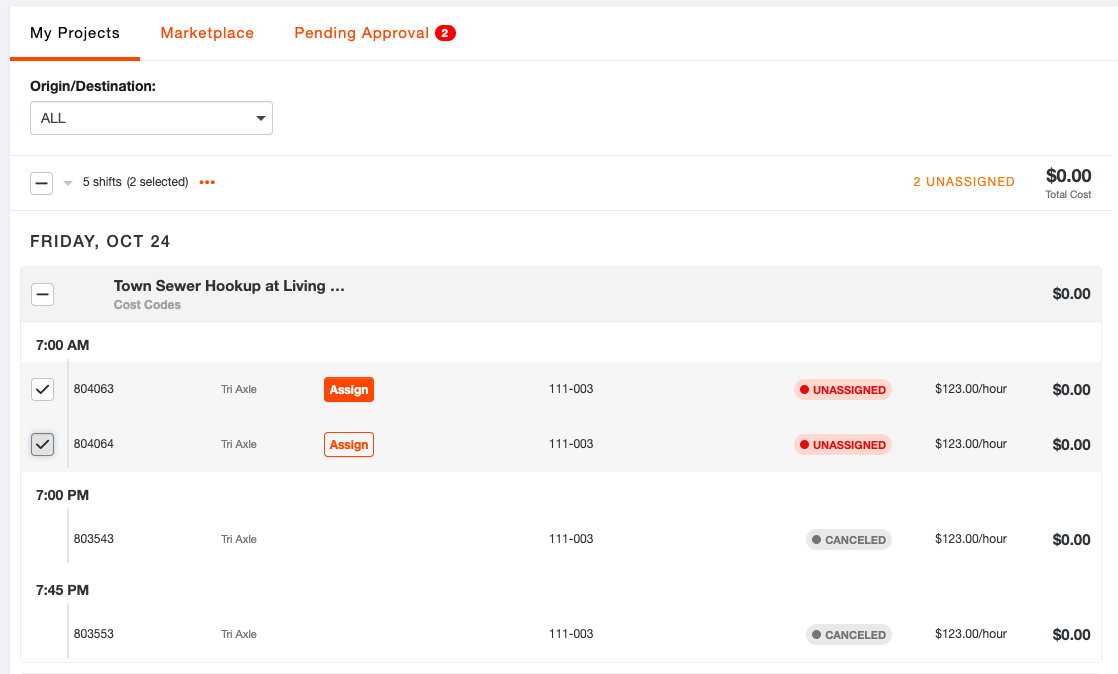Click the 2 UNASSIGNED link

tap(963, 181)
